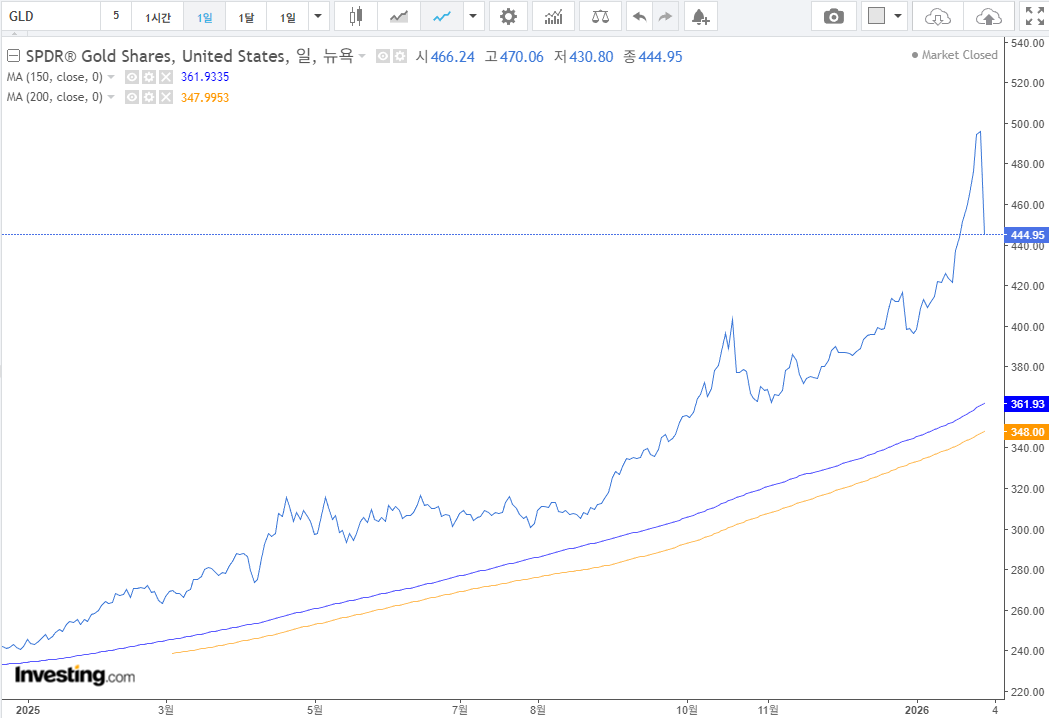Expand MA (200, close, 0) dropdown arrow
This screenshot has width=1049, height=718.
click(x=111, y=98)
